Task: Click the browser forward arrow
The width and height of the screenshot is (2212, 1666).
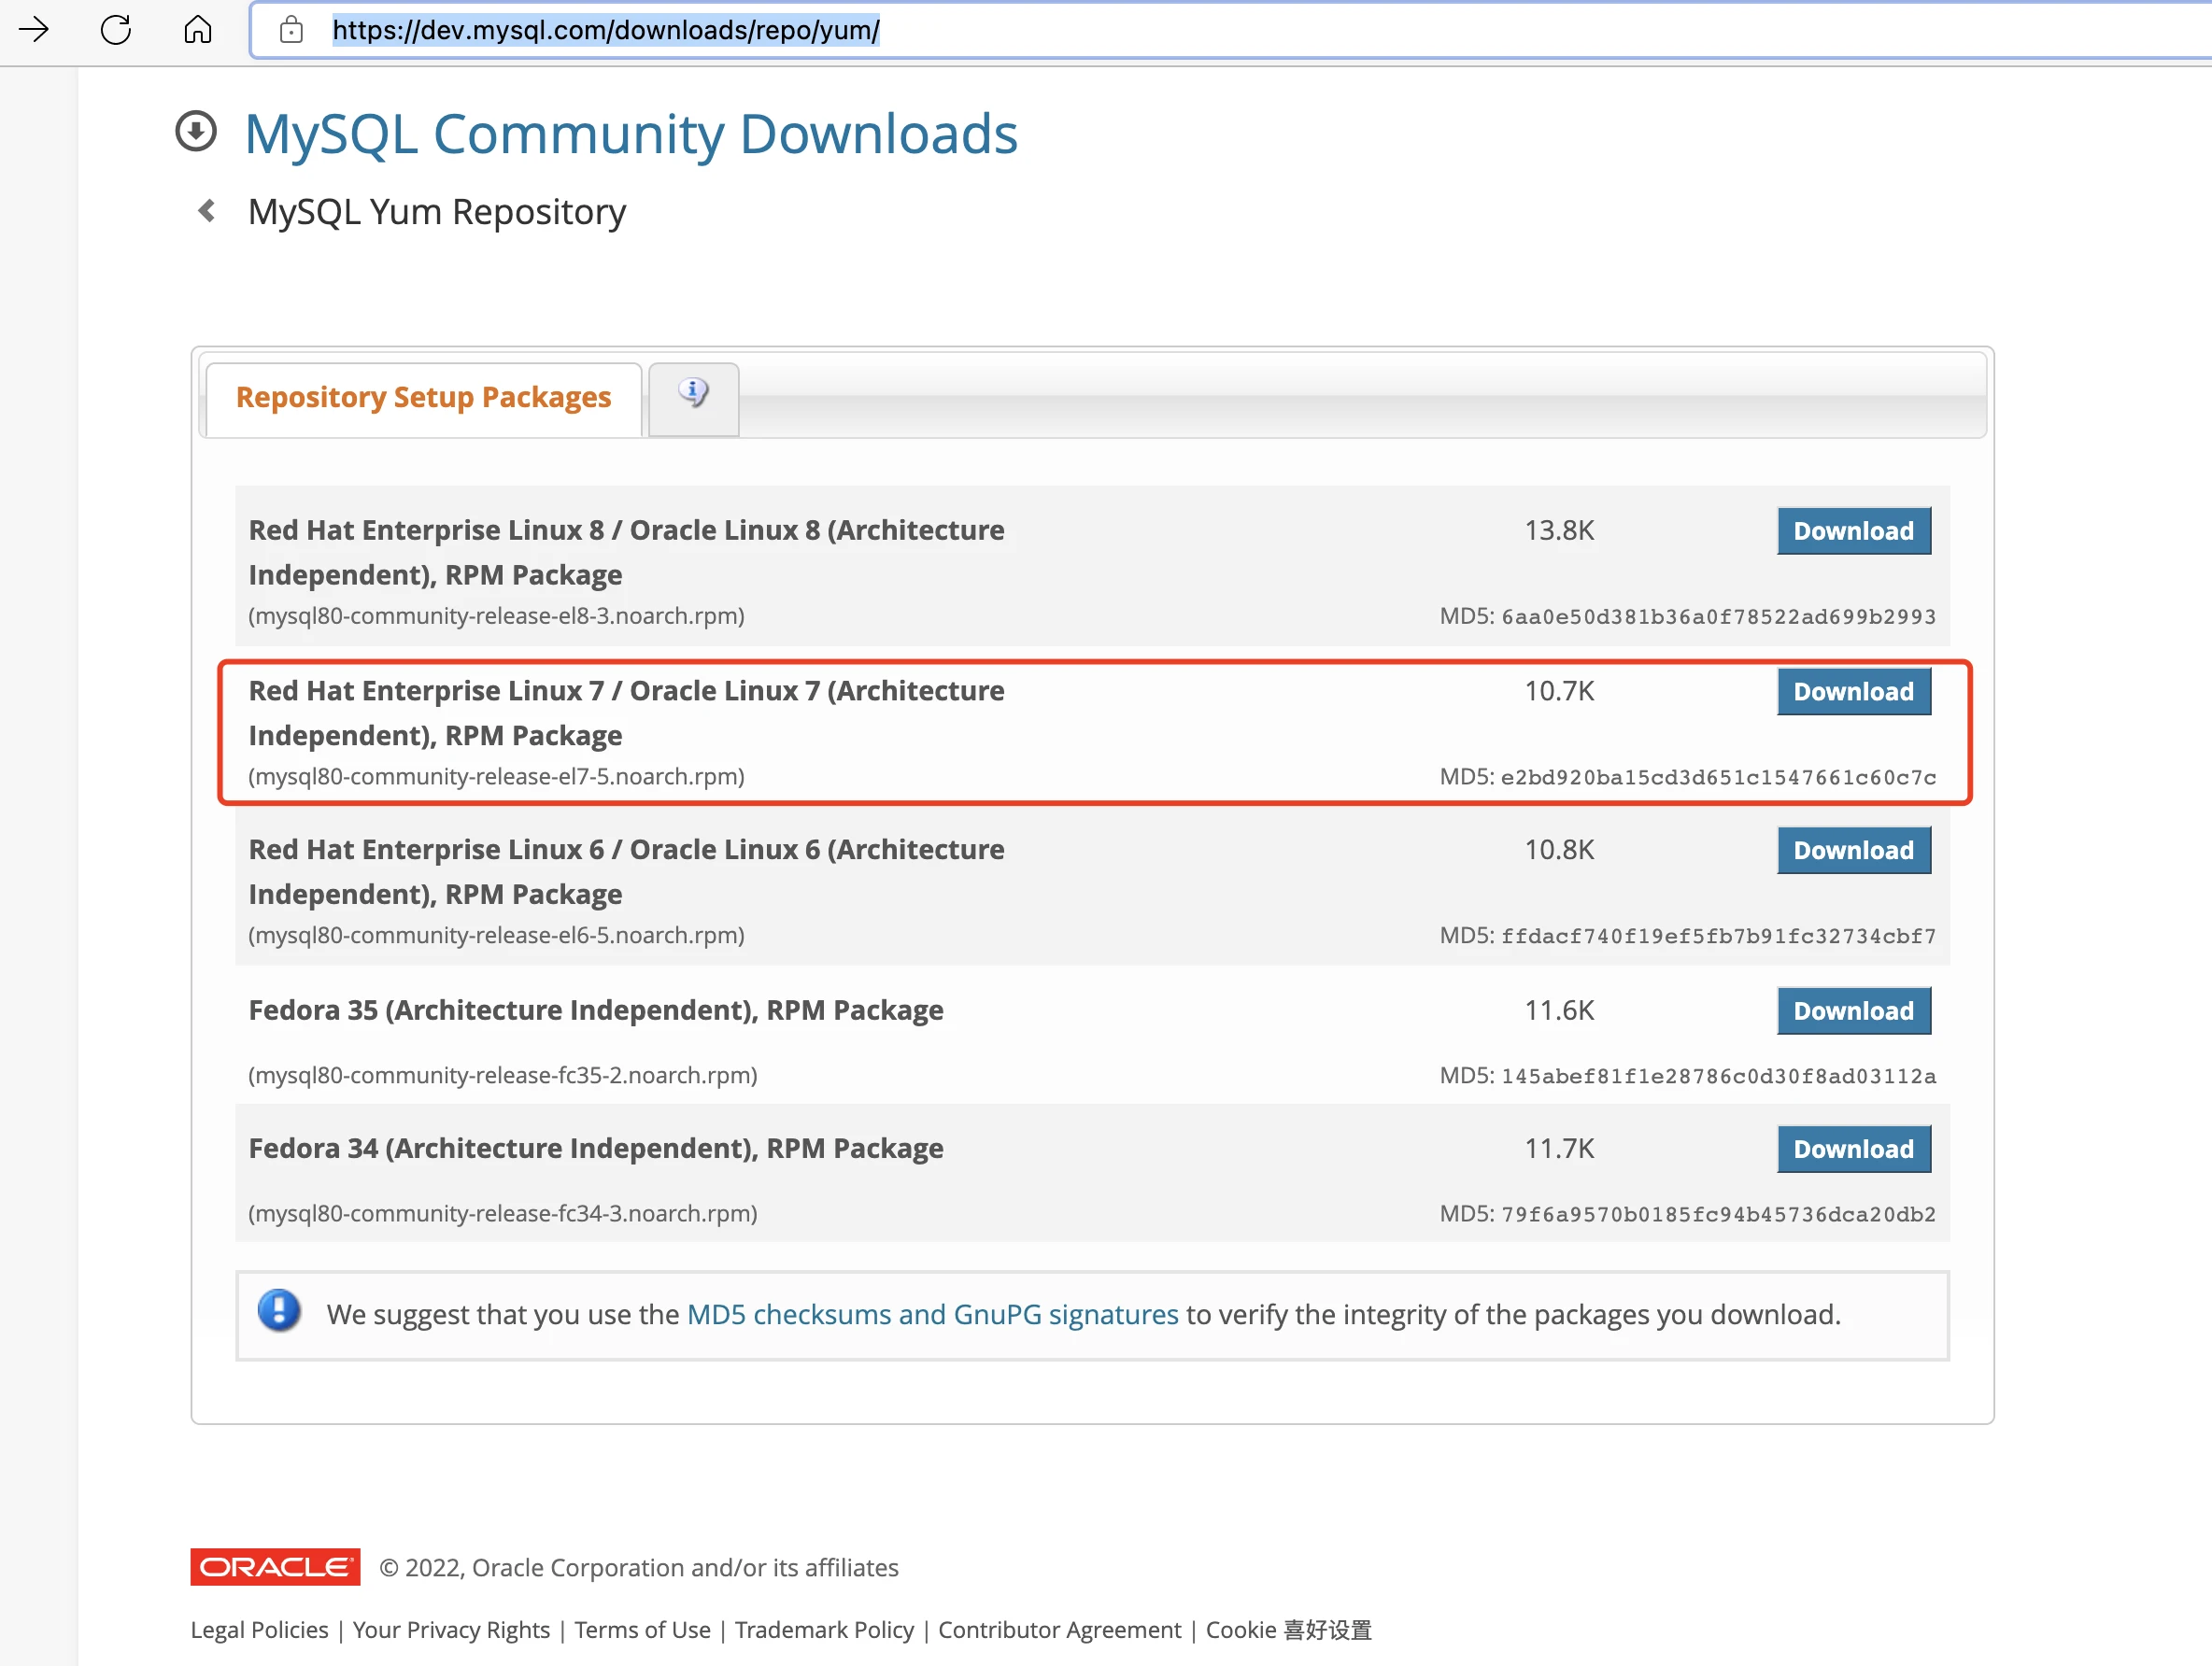Action: click(33, 29)
